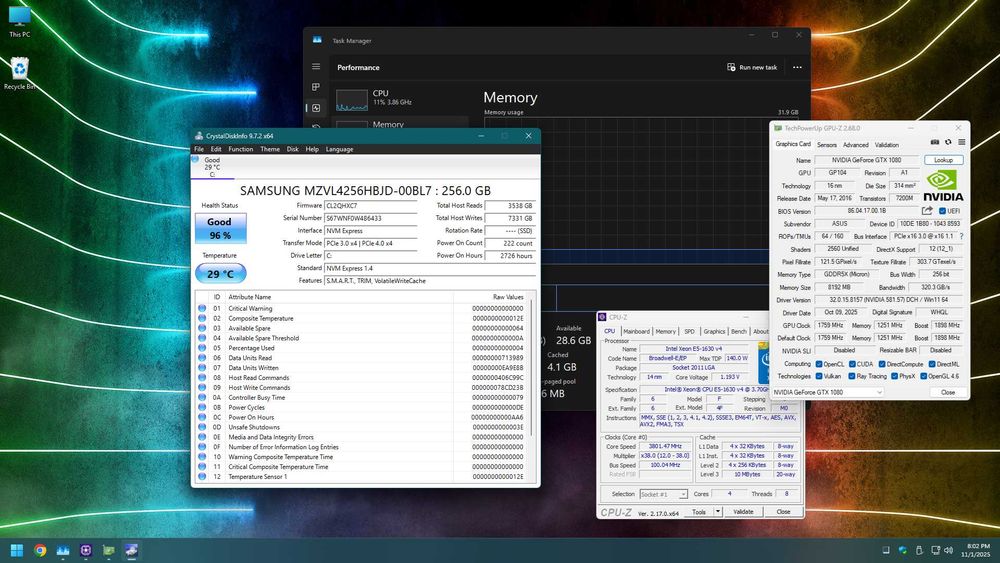
Task: Click the Raw Values column header
Action: point(490,297)
